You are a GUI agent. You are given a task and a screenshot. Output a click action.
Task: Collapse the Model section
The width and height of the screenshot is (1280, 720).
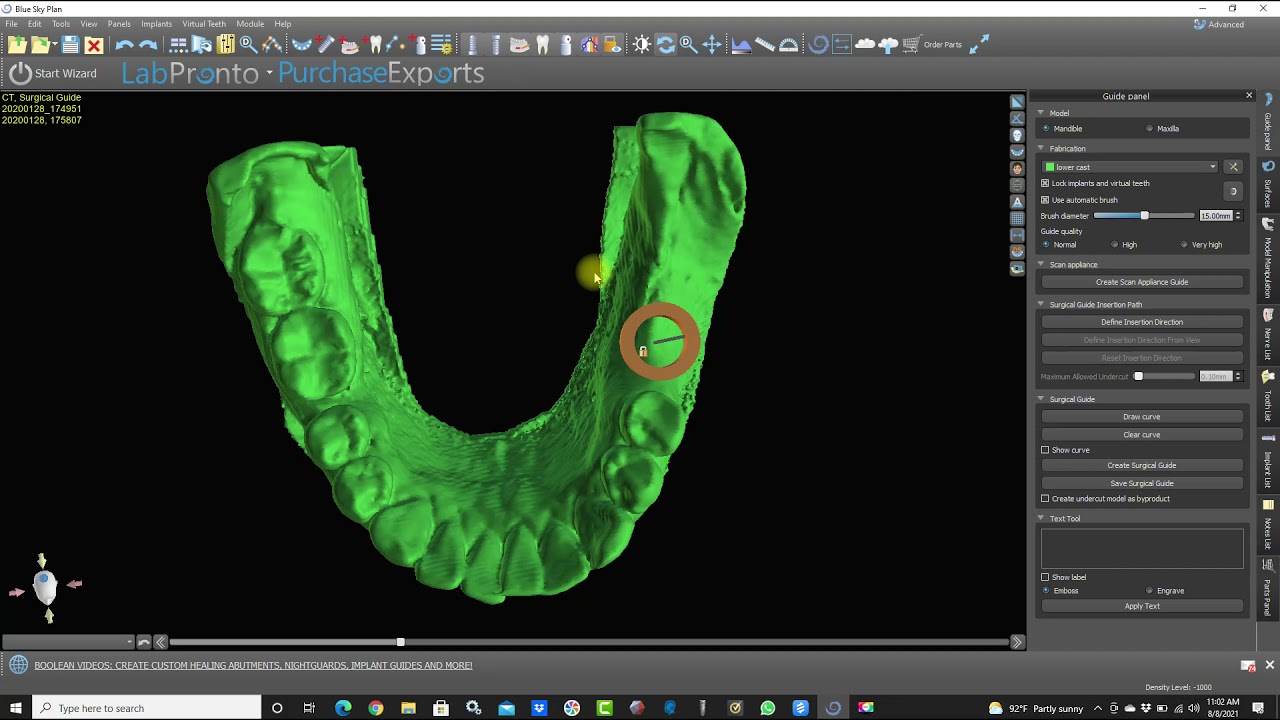(1040, 113)
